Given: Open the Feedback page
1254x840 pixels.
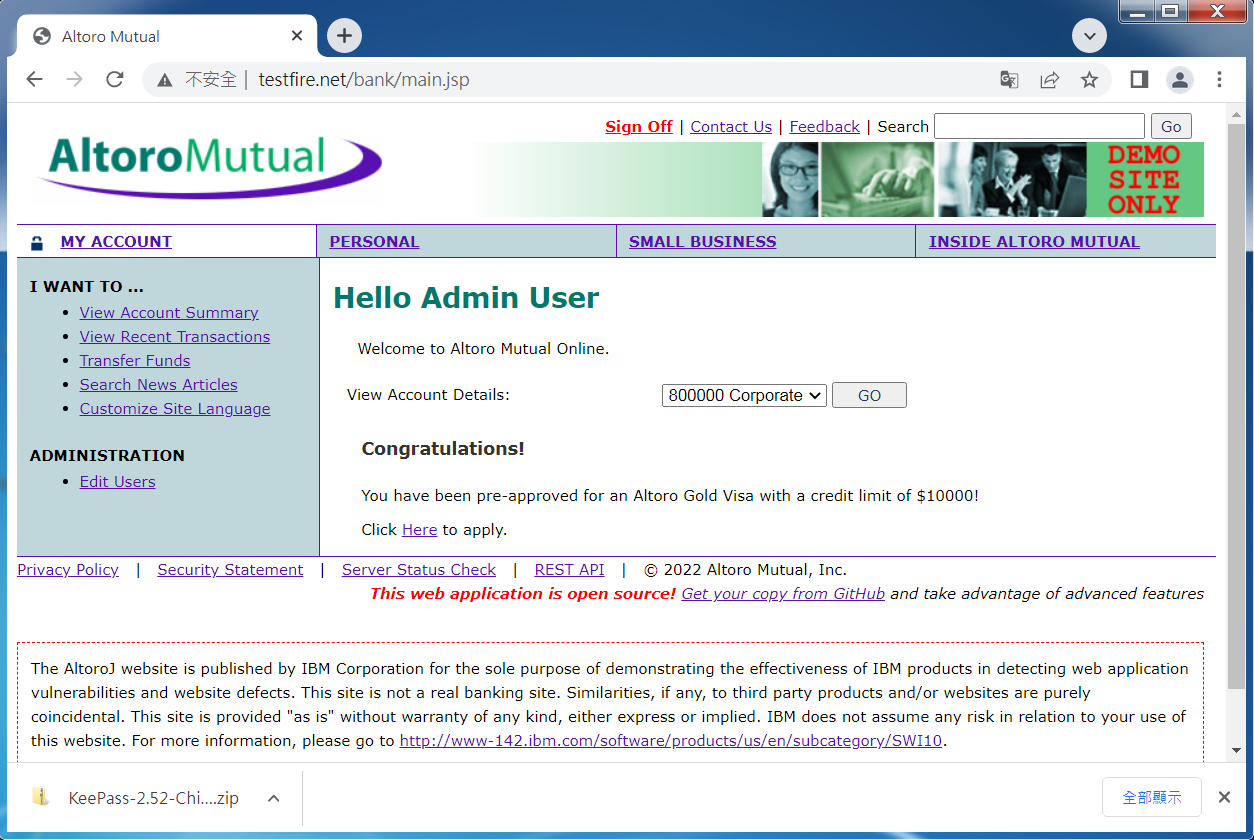Looking at the screenshot, I should (x=825, y=126).
